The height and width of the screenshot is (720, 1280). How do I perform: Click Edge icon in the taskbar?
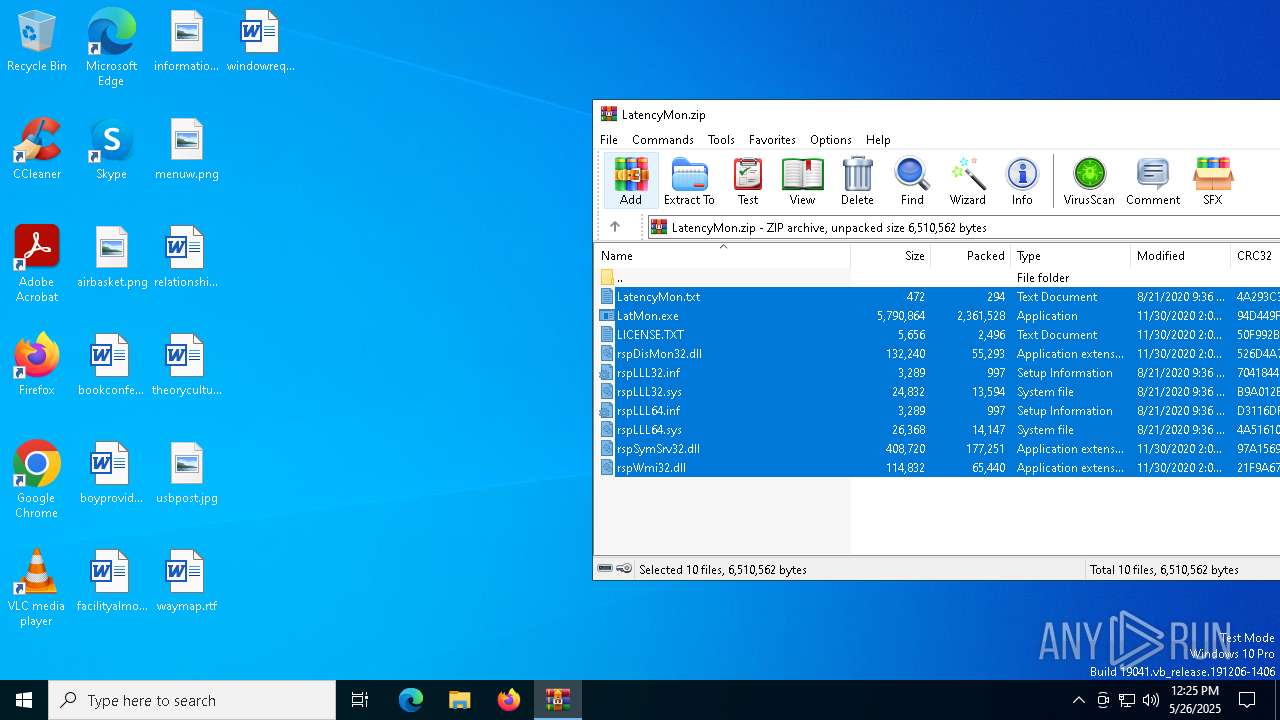[x=411, y=700]
